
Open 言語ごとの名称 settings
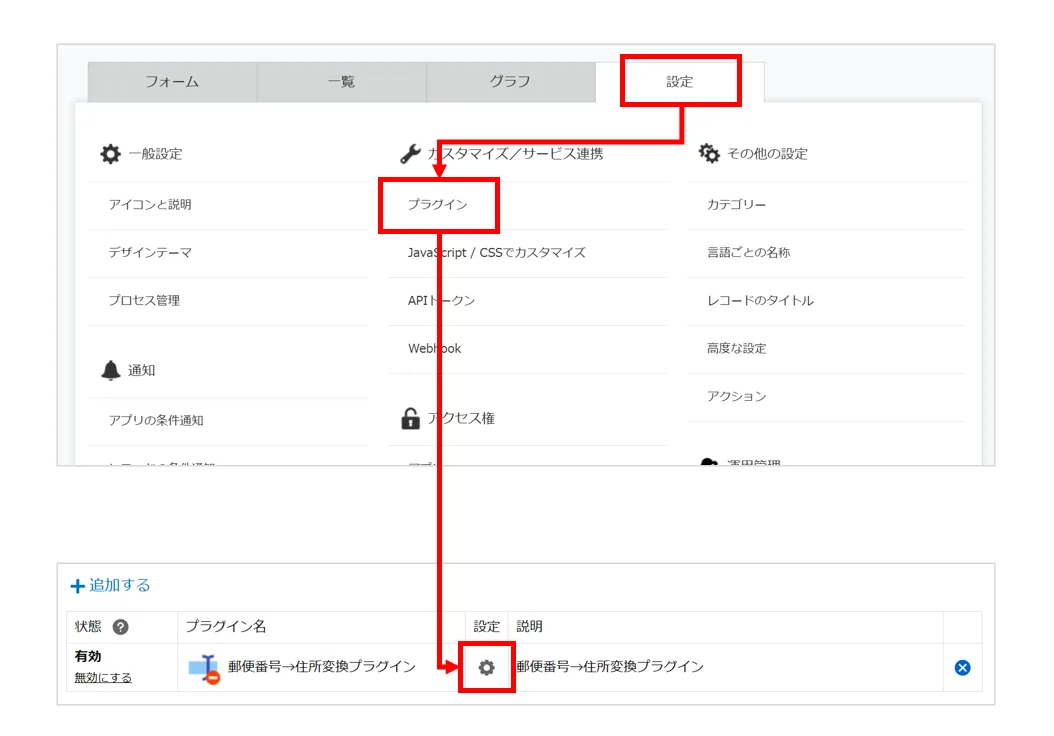click(748, 252)
